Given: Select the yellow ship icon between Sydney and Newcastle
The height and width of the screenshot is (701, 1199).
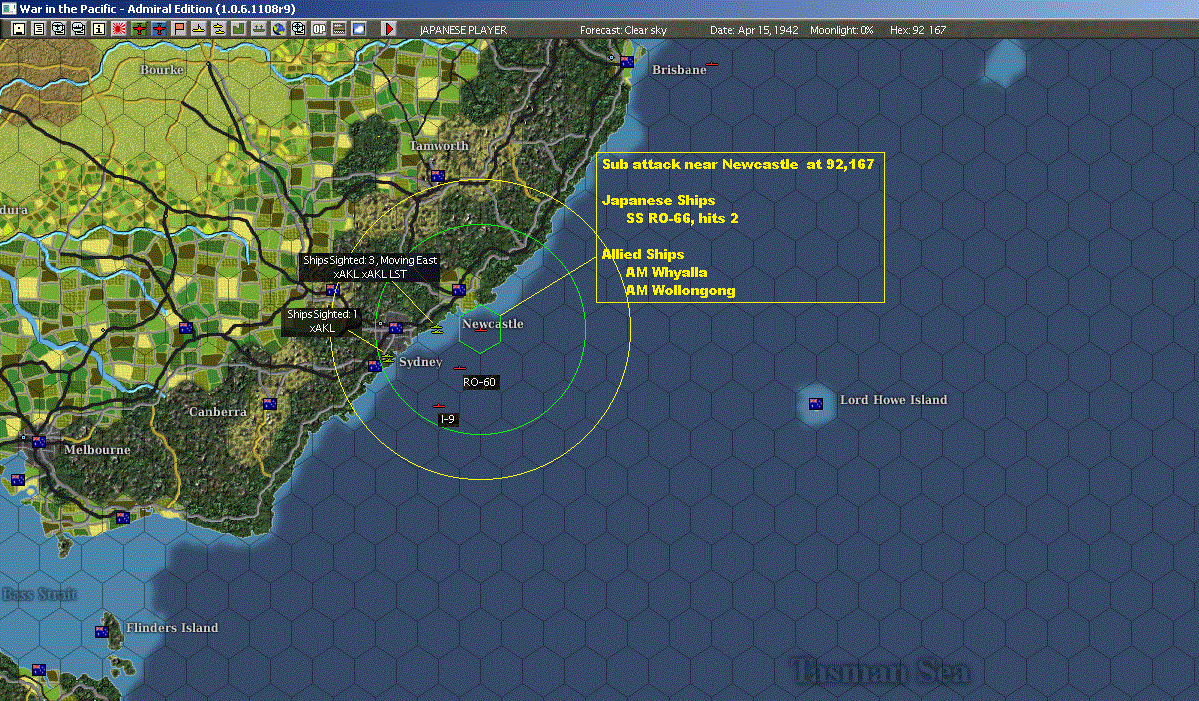Looking at the screenshot, I should (x=437, y=329).
